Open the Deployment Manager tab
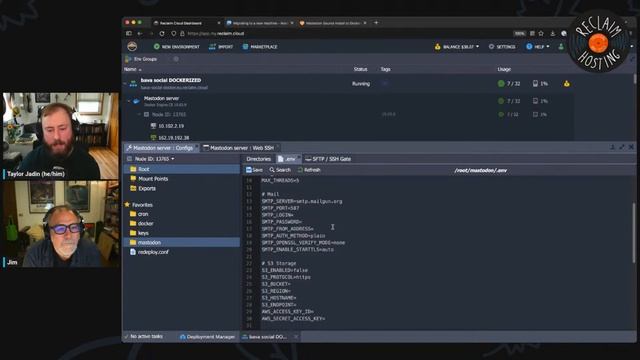This screenshot has width=640, height=360. click(x=207, y=337)
